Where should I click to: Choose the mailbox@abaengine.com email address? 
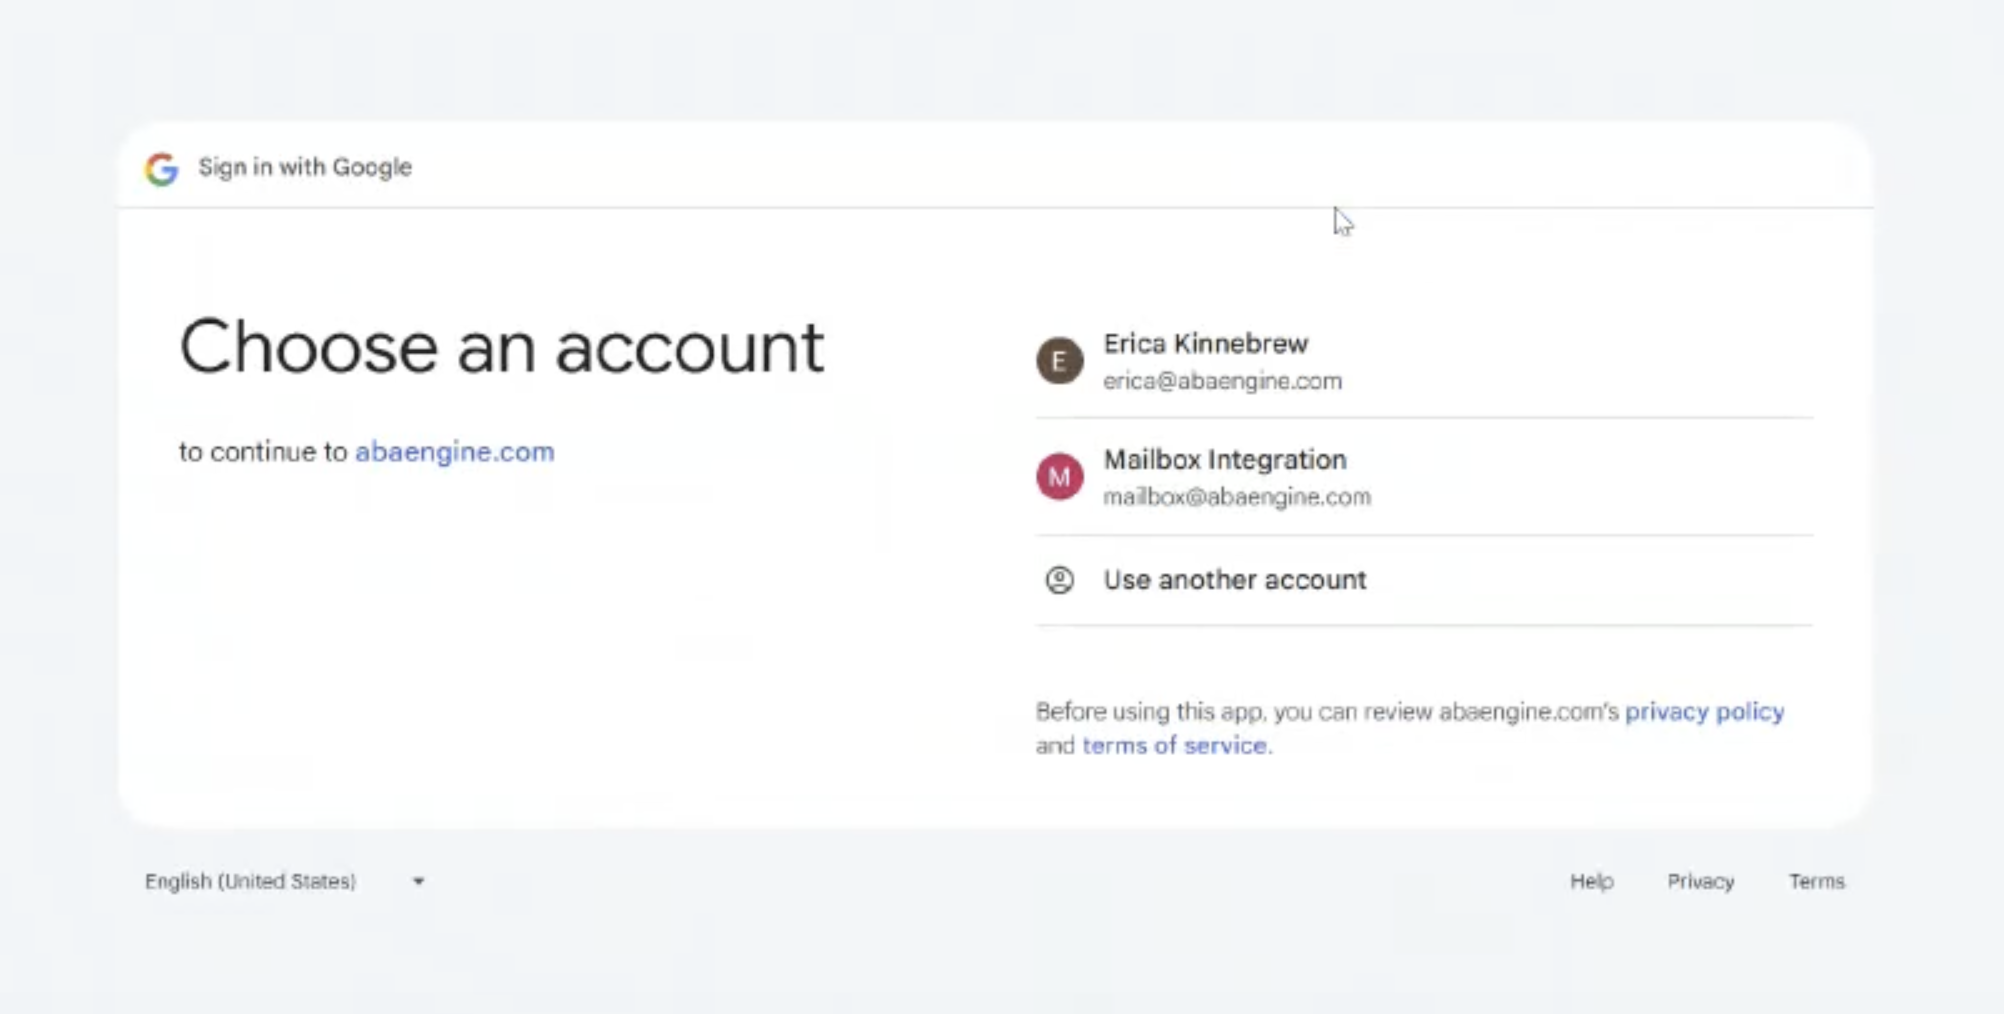tap(1236, 497)
